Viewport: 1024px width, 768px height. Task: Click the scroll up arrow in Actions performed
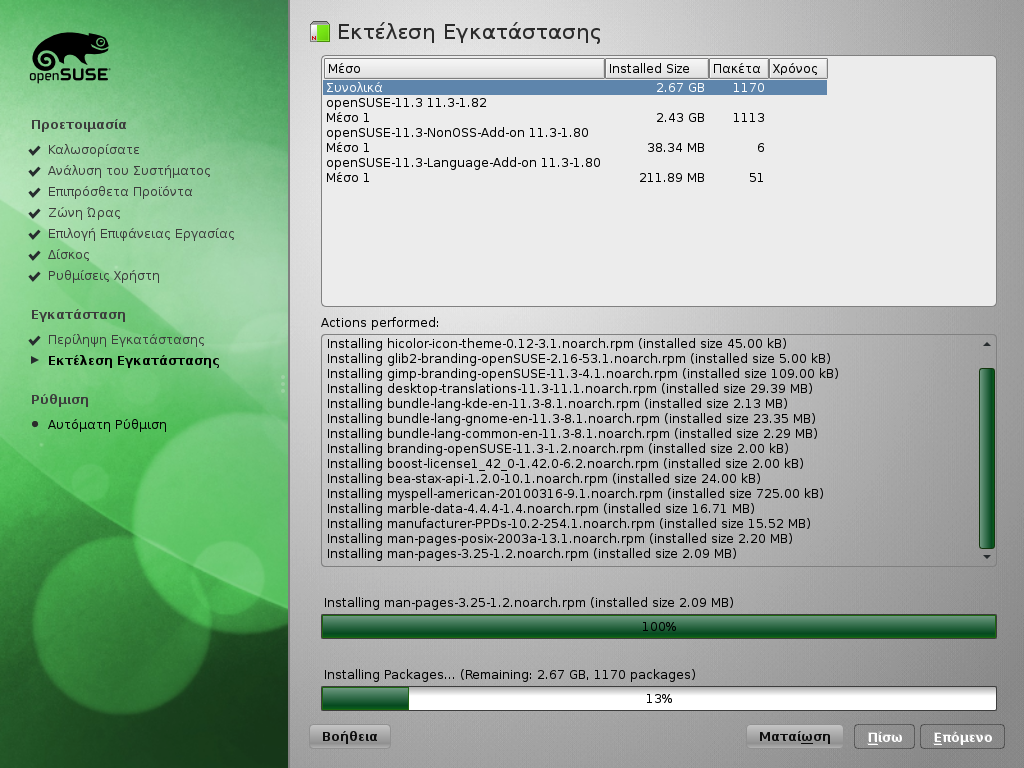click(987, 344)
